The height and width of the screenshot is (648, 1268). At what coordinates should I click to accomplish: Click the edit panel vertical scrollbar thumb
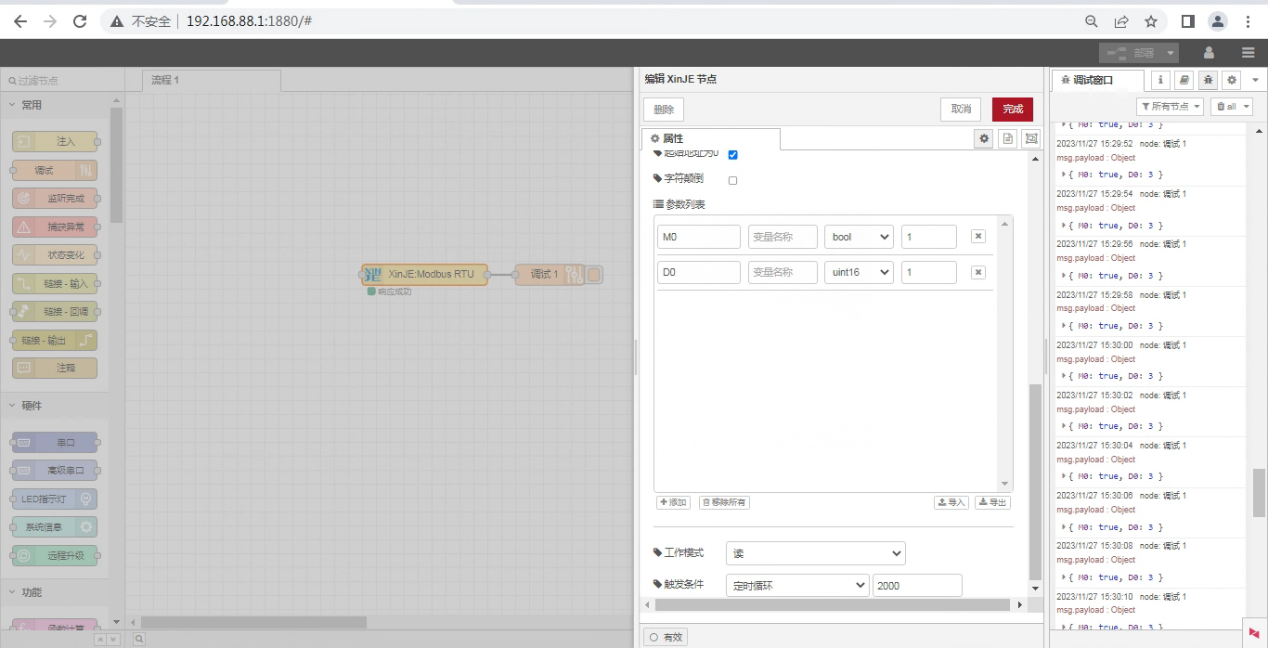[1035, 480]
